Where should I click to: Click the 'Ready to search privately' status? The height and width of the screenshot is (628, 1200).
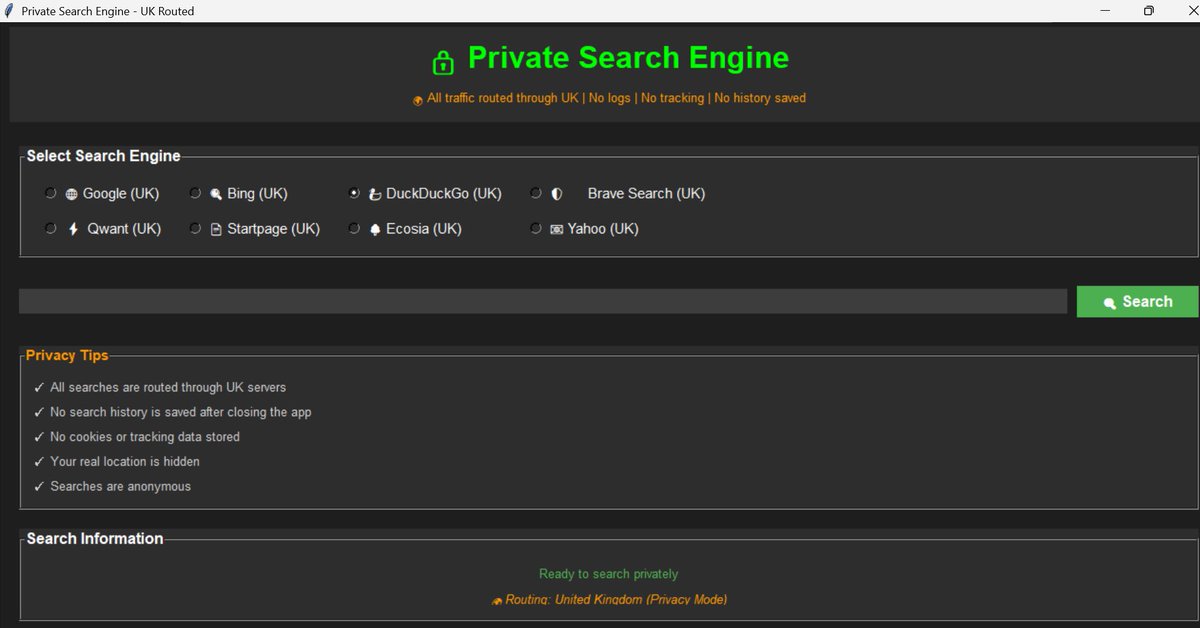608,574
